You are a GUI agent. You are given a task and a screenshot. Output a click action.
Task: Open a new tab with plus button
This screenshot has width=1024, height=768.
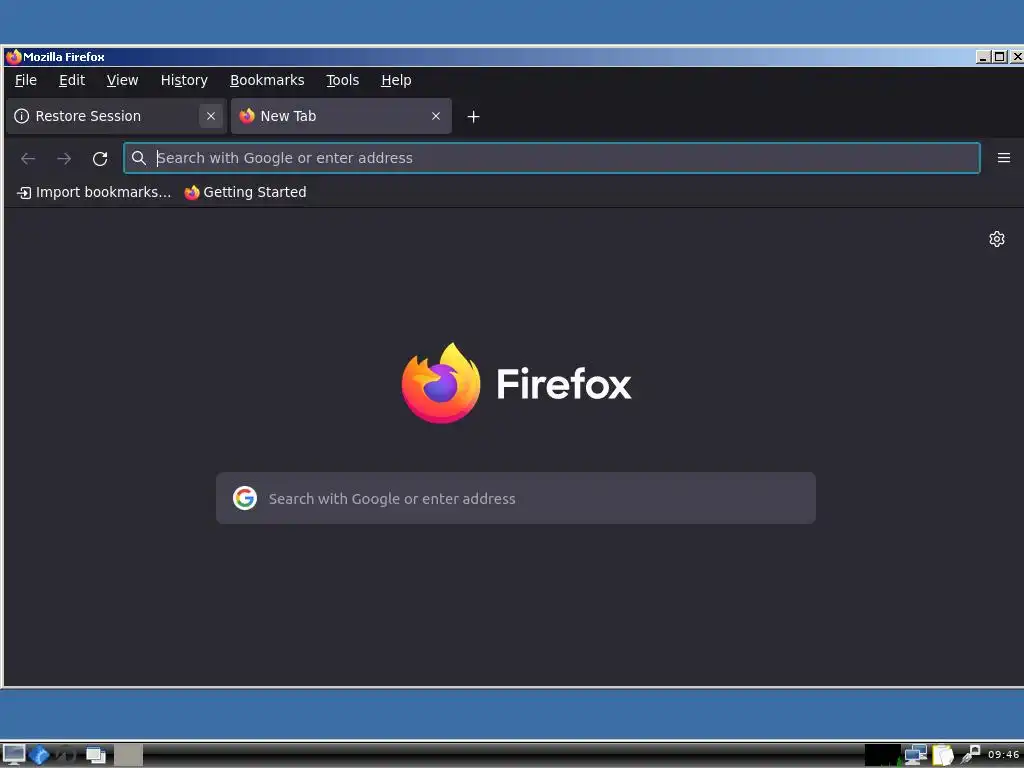[x=473, y=117]
